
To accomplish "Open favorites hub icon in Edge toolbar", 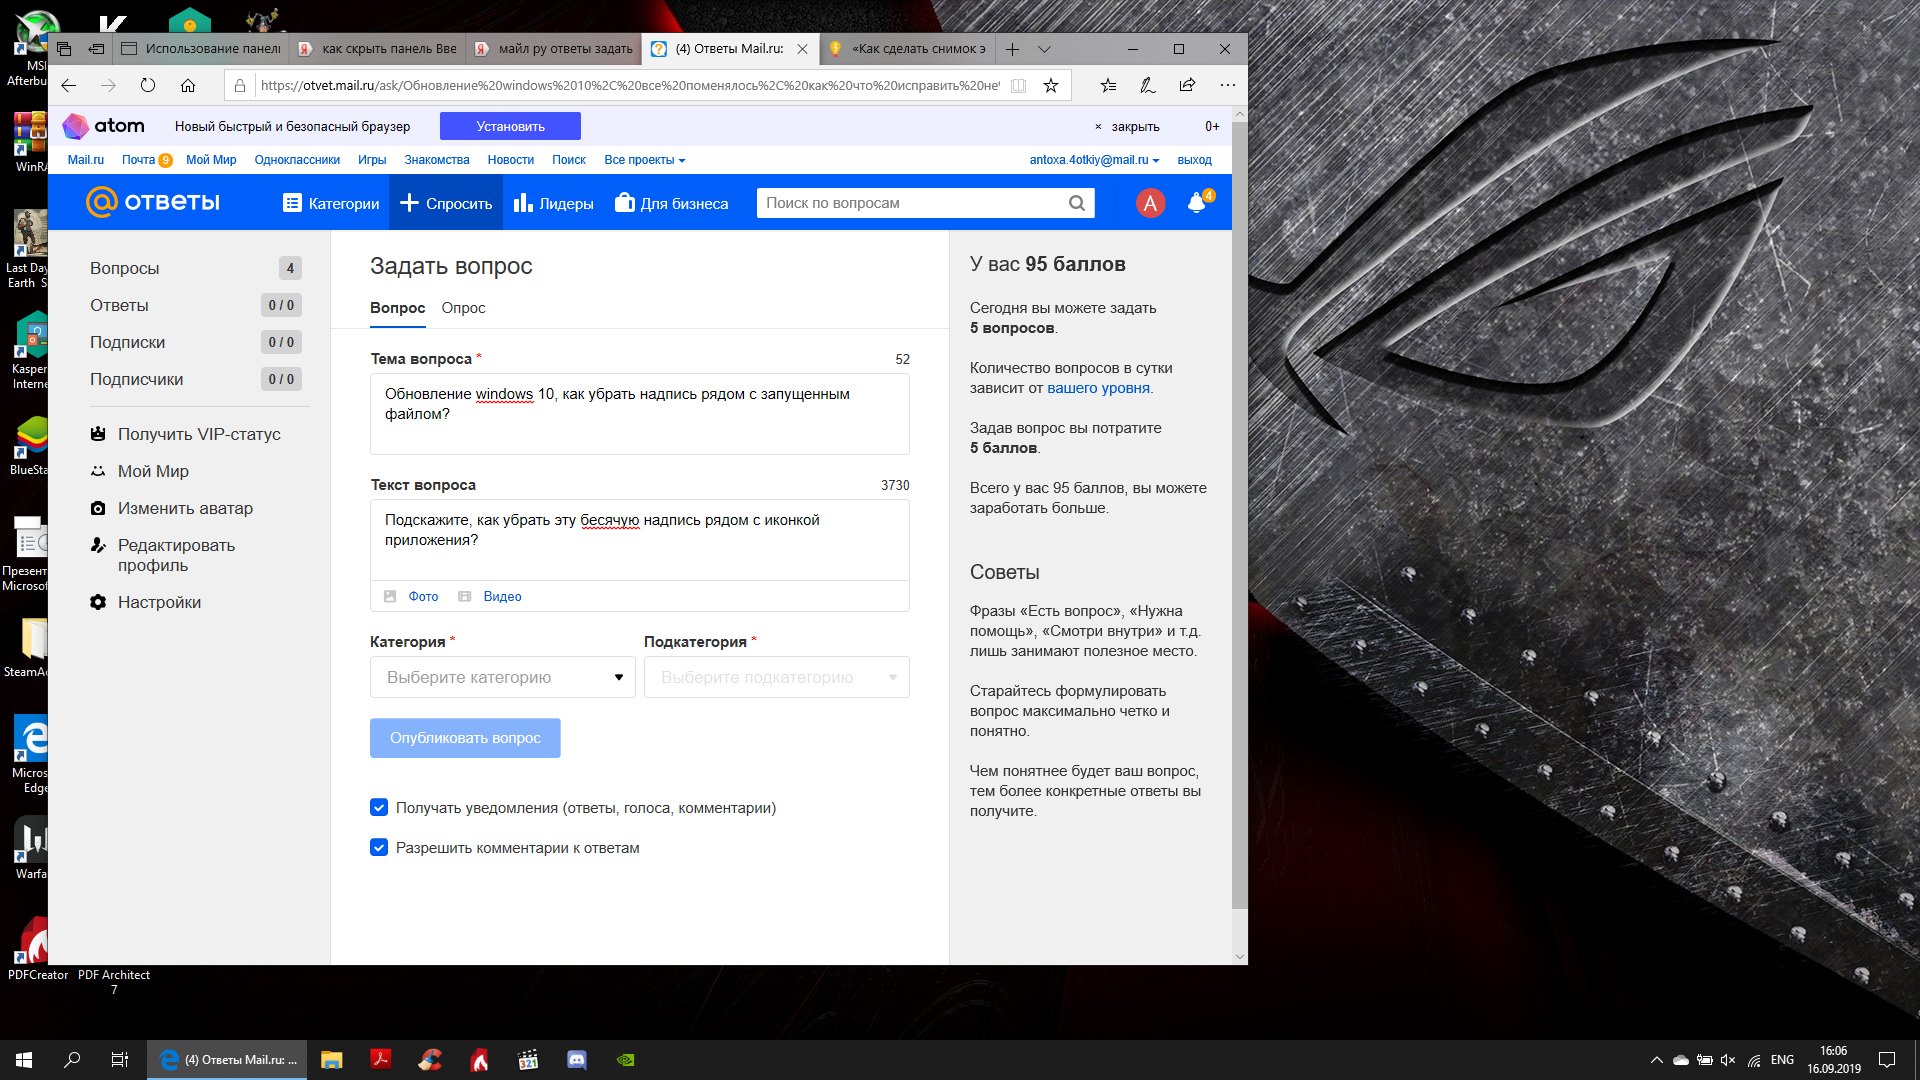I will 1108,86.
